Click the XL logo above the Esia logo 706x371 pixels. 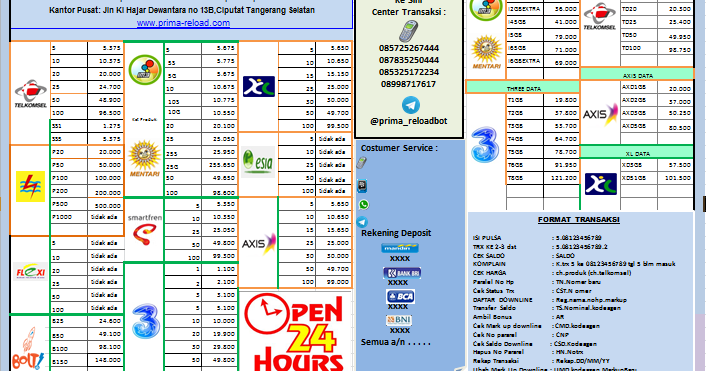pyautogui.click(x=258, y=86)
